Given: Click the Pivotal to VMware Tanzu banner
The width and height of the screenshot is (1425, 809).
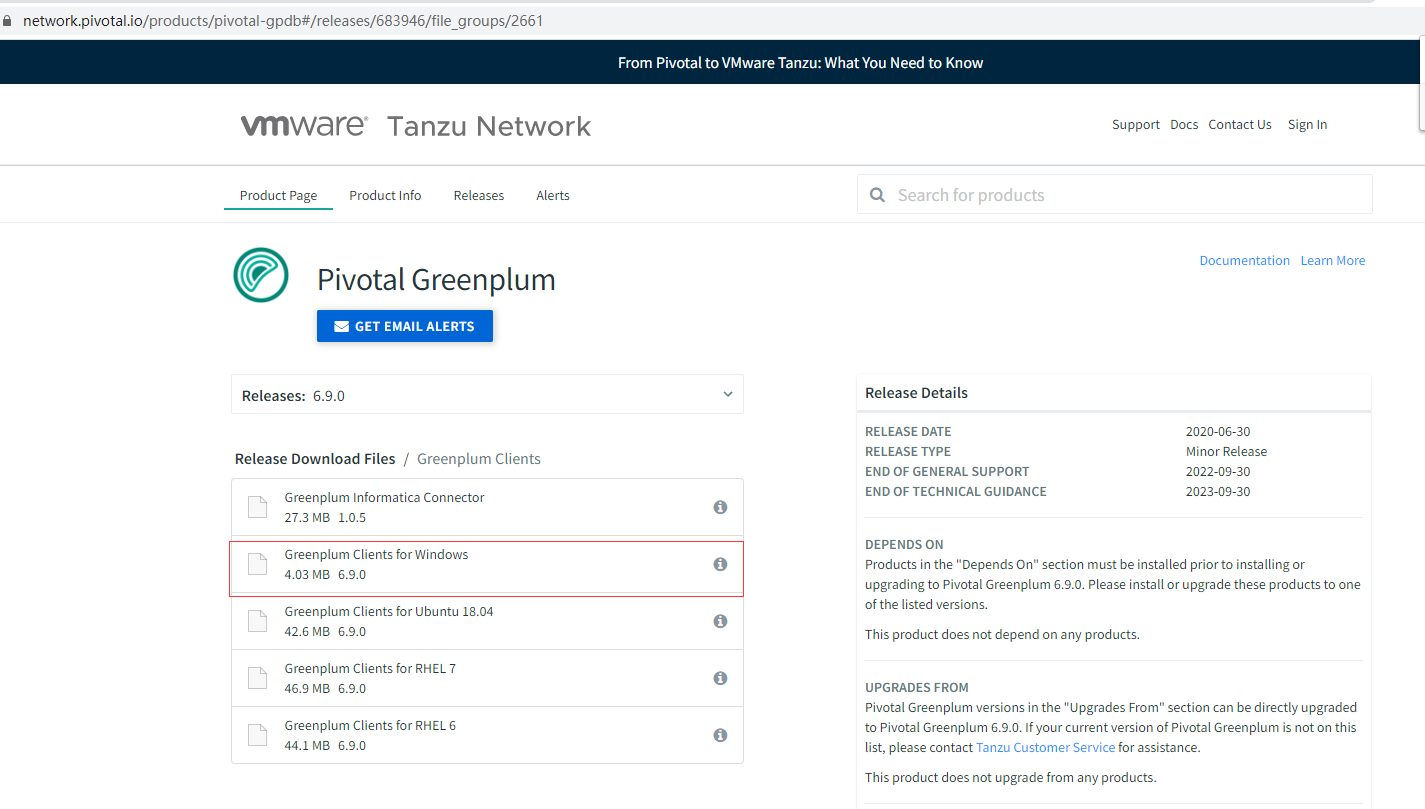Looking at the screenshot, I should 801,63.
